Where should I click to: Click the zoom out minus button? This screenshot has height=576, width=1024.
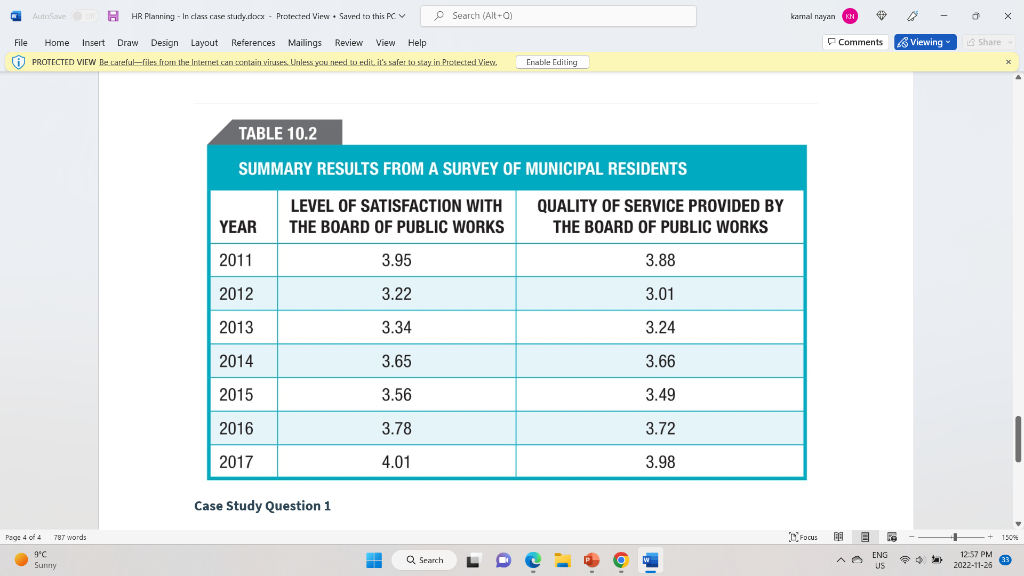tap(912, 537)
